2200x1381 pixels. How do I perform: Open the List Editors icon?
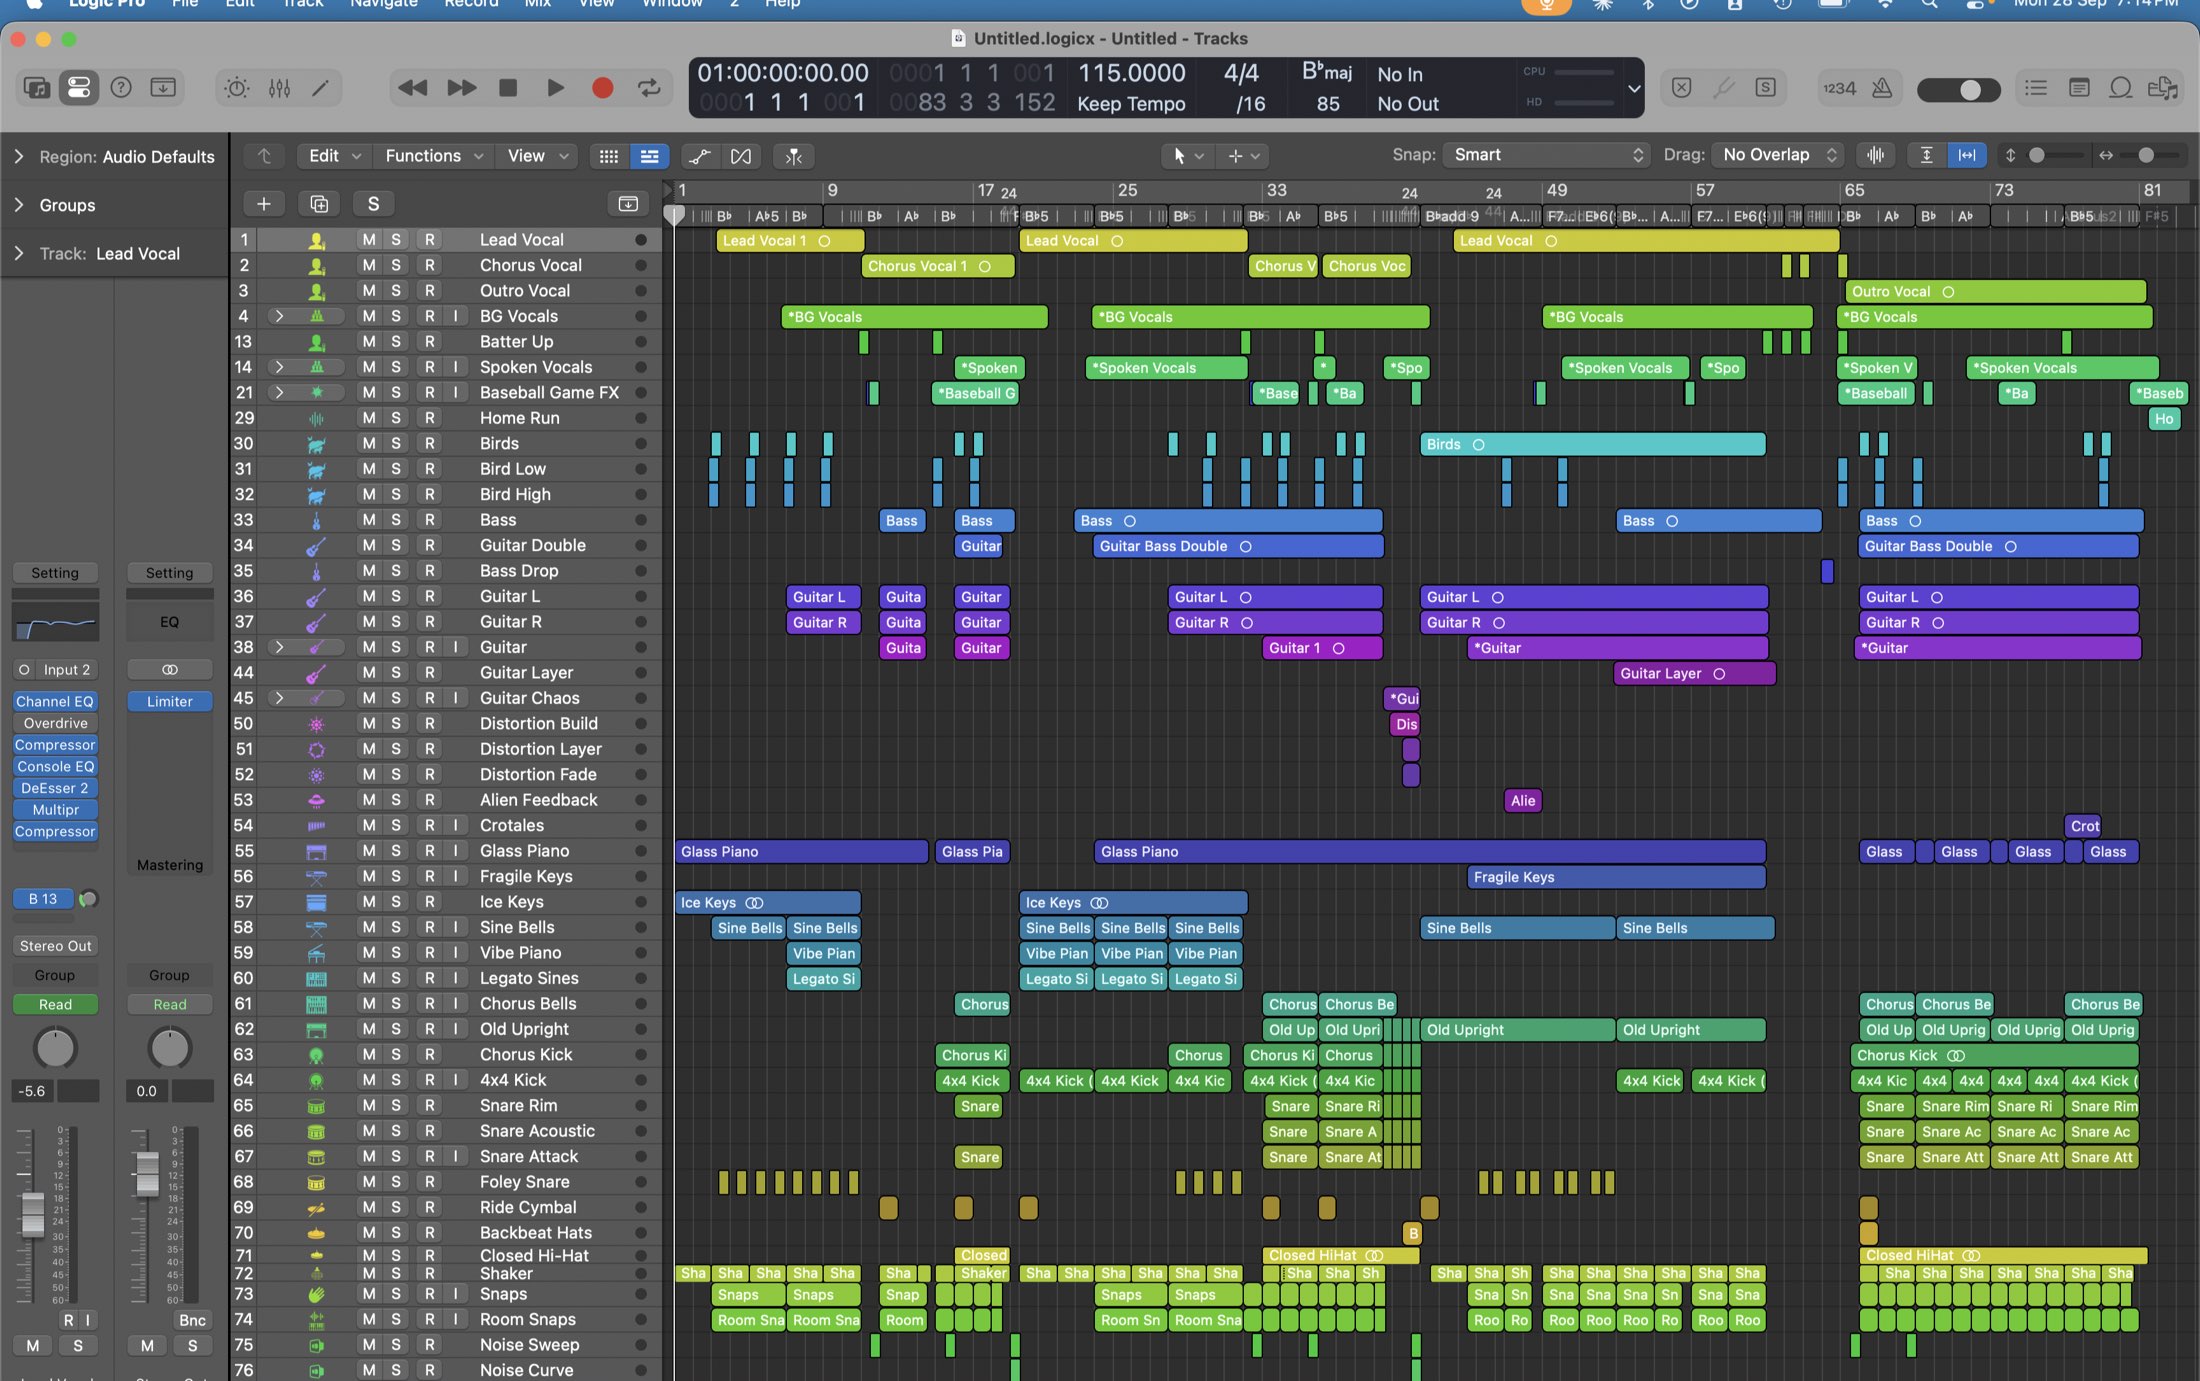point(2036,88)
